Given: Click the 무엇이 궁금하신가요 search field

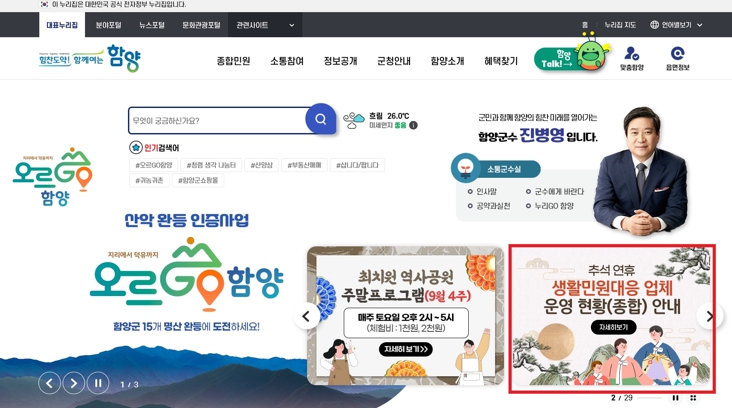Looking at the screenshot, I should point(218,120).
